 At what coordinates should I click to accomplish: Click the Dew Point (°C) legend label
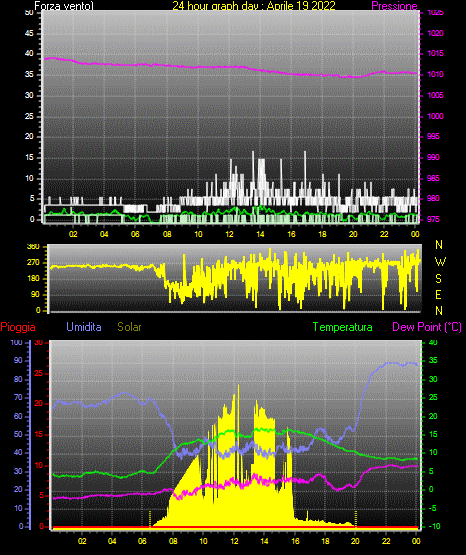[x=427, y=327]
